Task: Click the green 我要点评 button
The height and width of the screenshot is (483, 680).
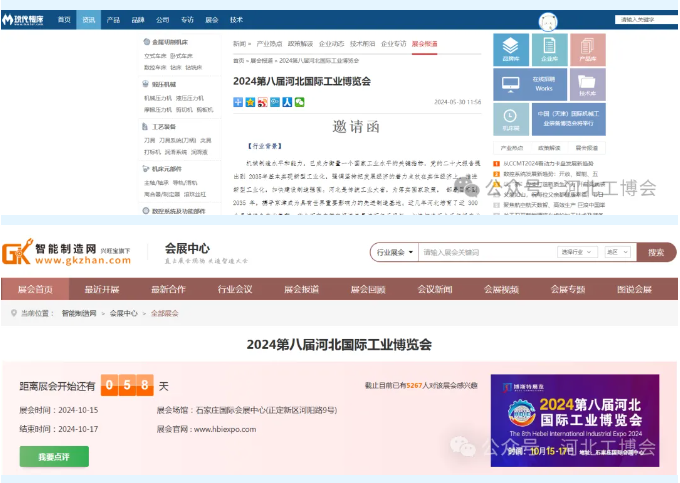Action: (x=54, y=457)
